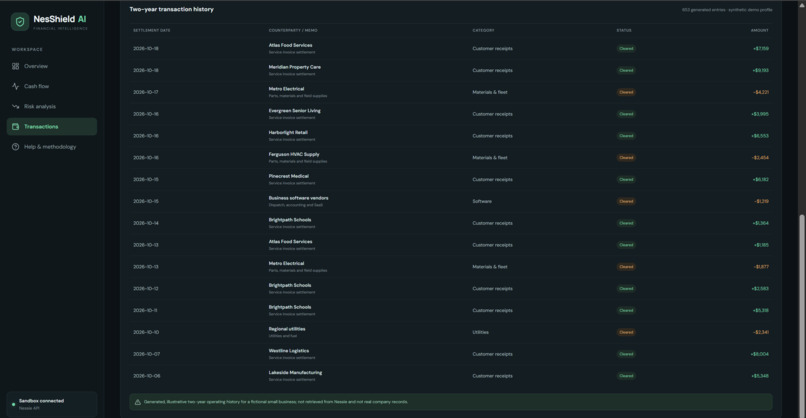Viewport: 806px width, 418px height.
Task: Click Brightpath Schools on 2026-10-11
Action: [x=290, y=307]
